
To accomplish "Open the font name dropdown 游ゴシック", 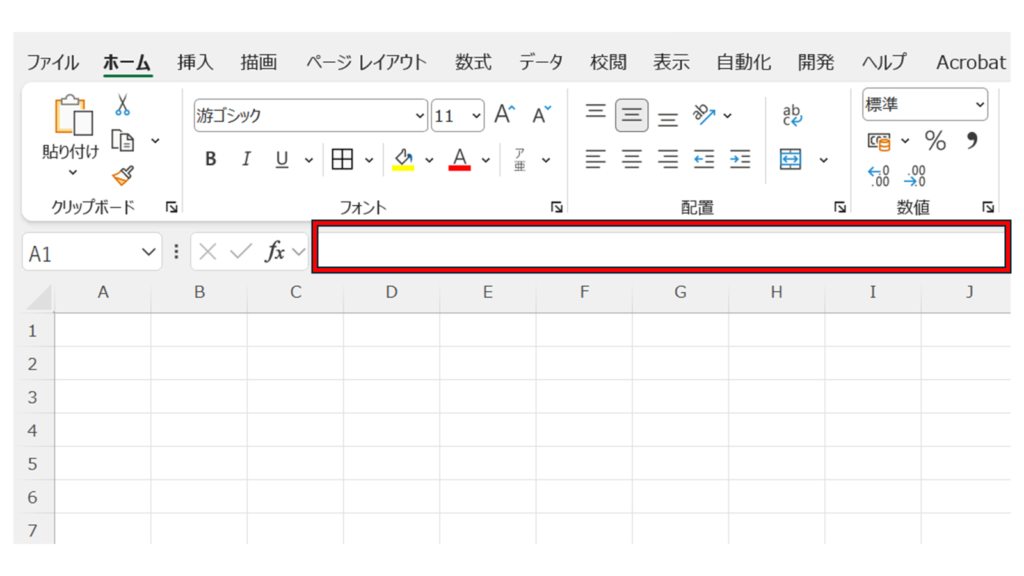I will 310,116.
